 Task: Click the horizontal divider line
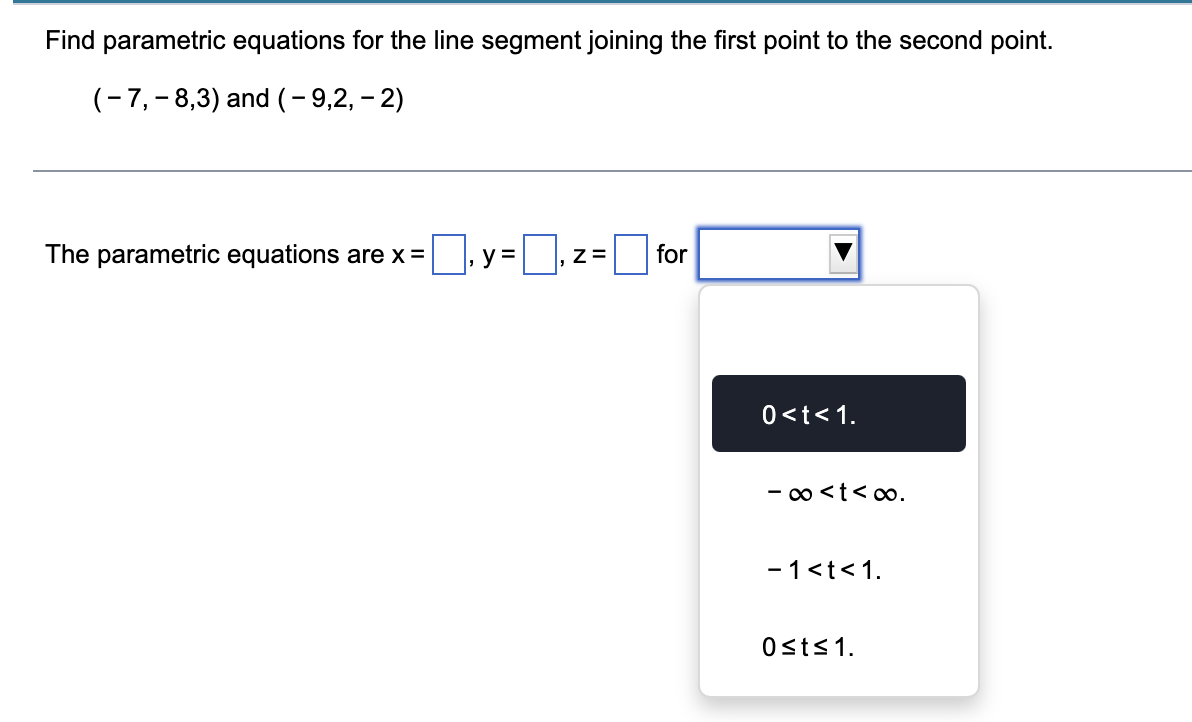pyautogui.click(x=596, y=171)
